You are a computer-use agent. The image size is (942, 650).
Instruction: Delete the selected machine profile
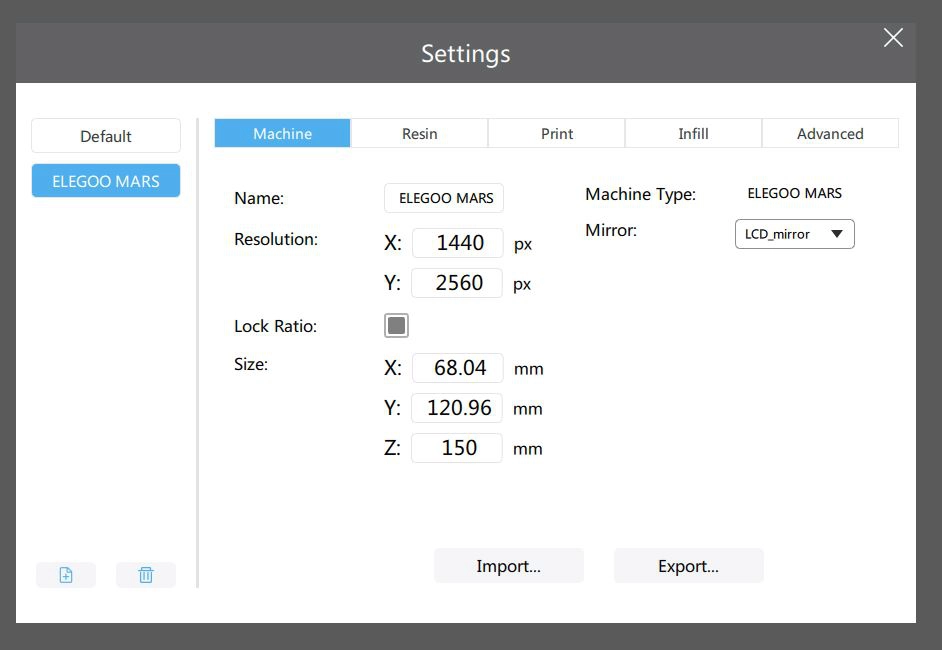click(146, 575)
